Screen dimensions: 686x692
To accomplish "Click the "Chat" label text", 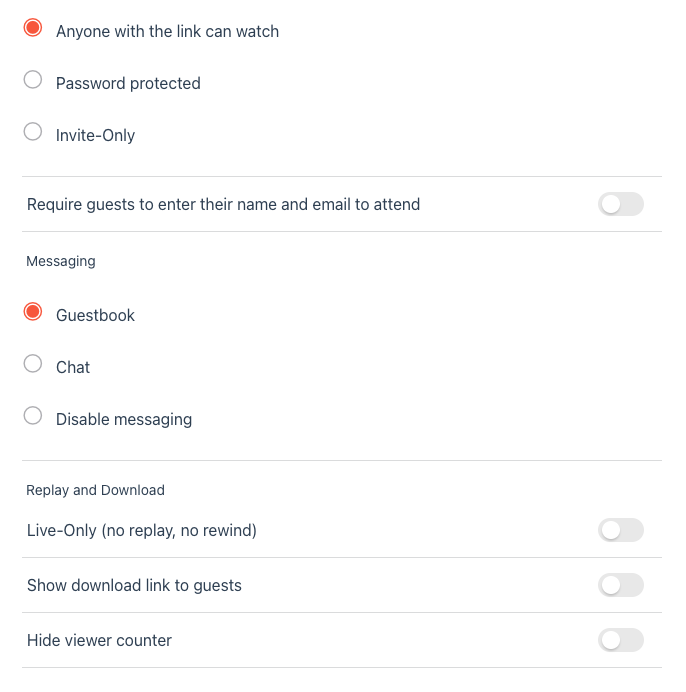I will pyautogui.click(x=73, y=367).
